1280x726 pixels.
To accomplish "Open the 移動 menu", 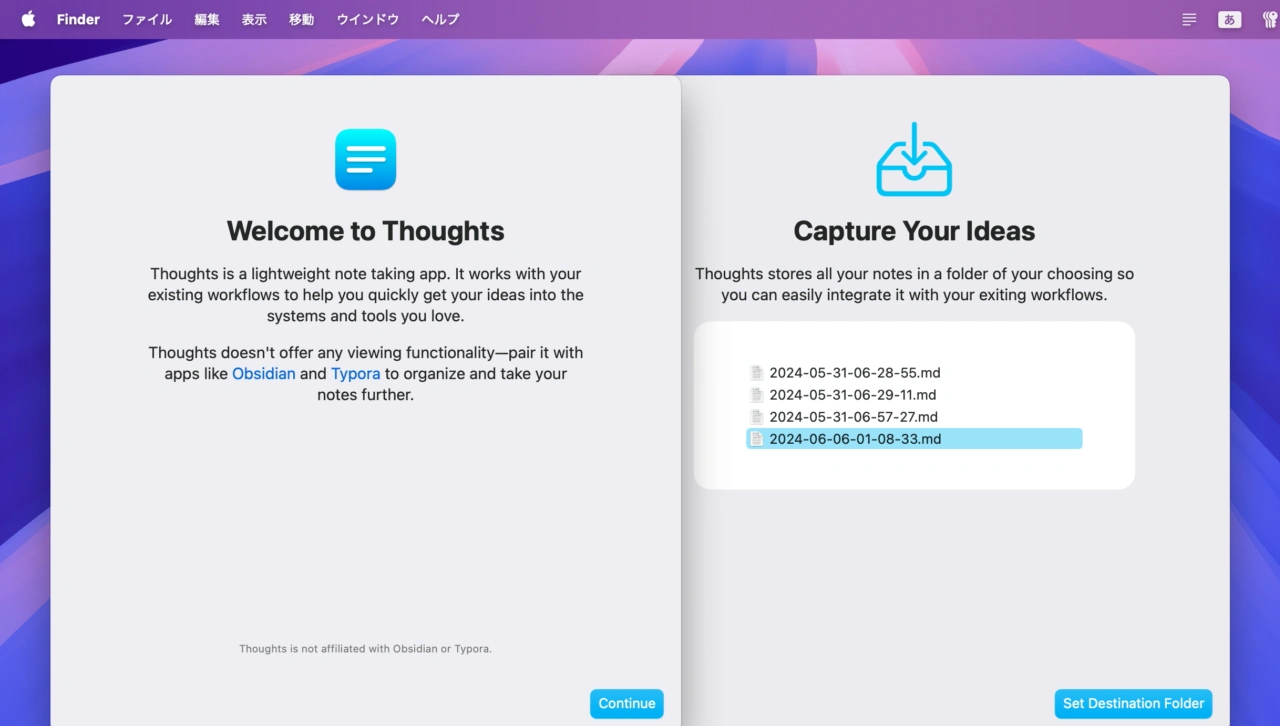I will 301,19.
